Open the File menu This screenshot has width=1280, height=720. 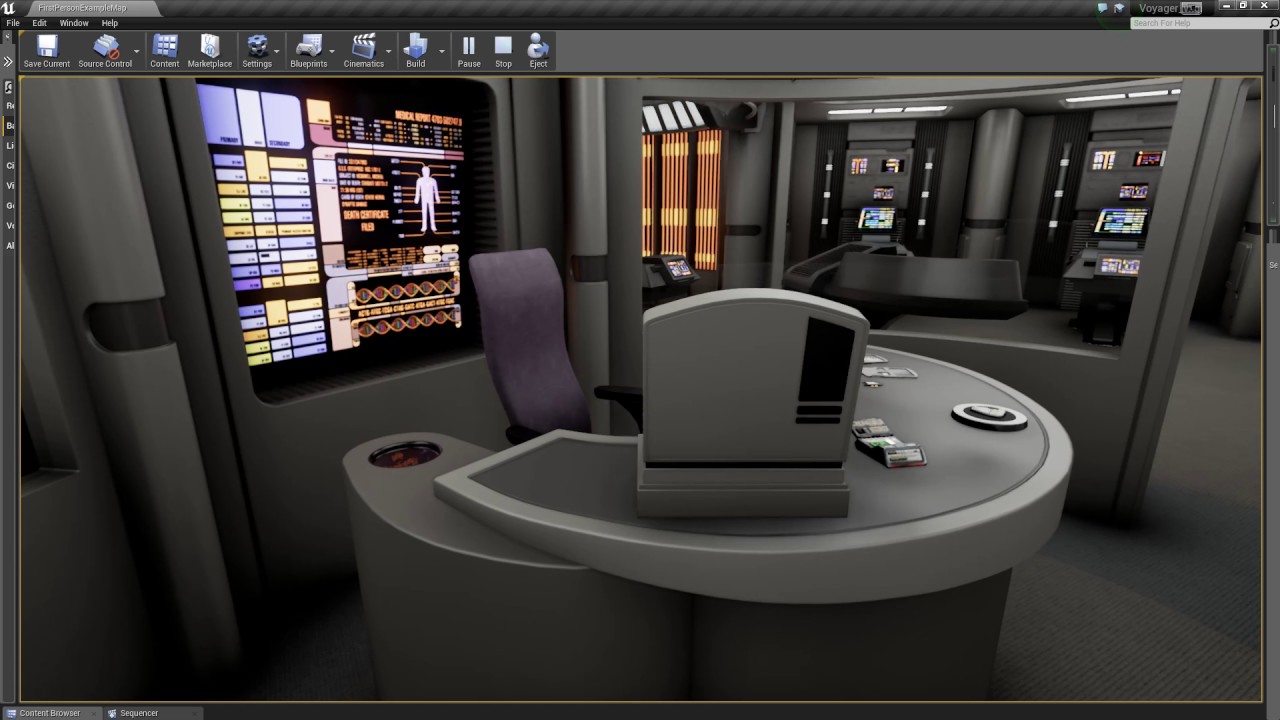pos(13,23)
